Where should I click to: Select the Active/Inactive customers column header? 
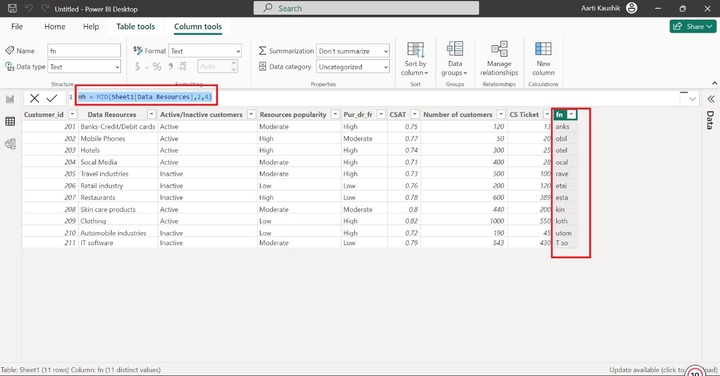pos(201,114)
